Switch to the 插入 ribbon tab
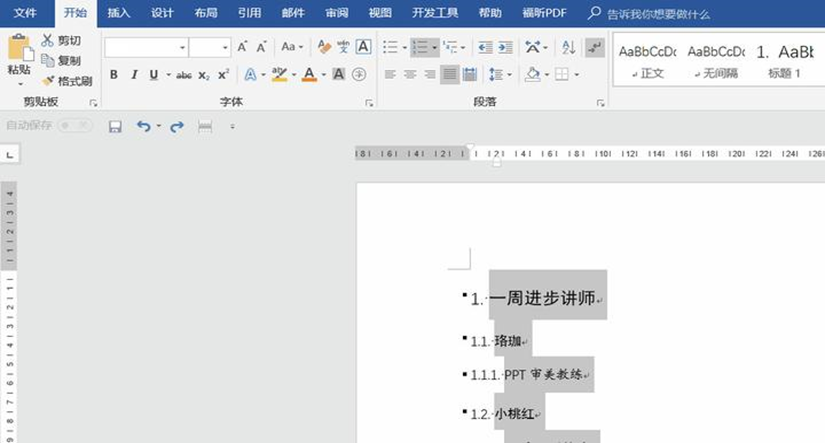This screenshot has height=443, width=825. (119, 13)
